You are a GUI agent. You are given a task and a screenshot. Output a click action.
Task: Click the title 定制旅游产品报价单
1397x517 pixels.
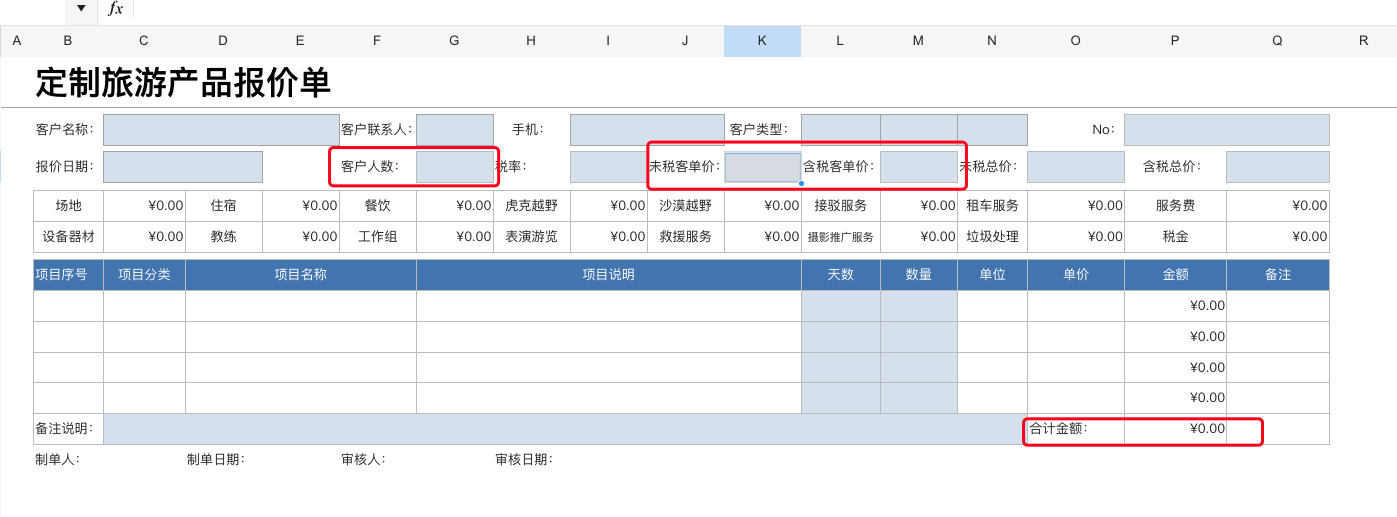(x=183, y=83)
